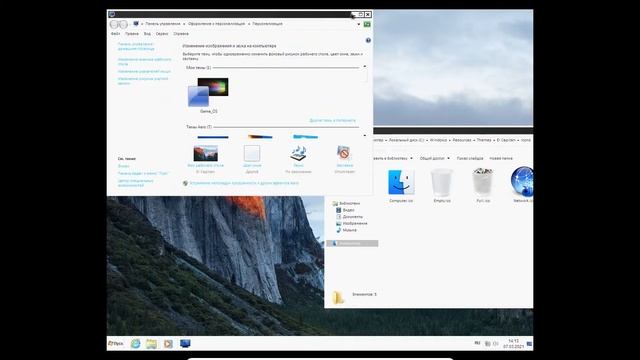Launch Internet Explorer from the taskbar
Image resolution: width=640 pixels, height=360 pixels.
(x=135, y=344)
